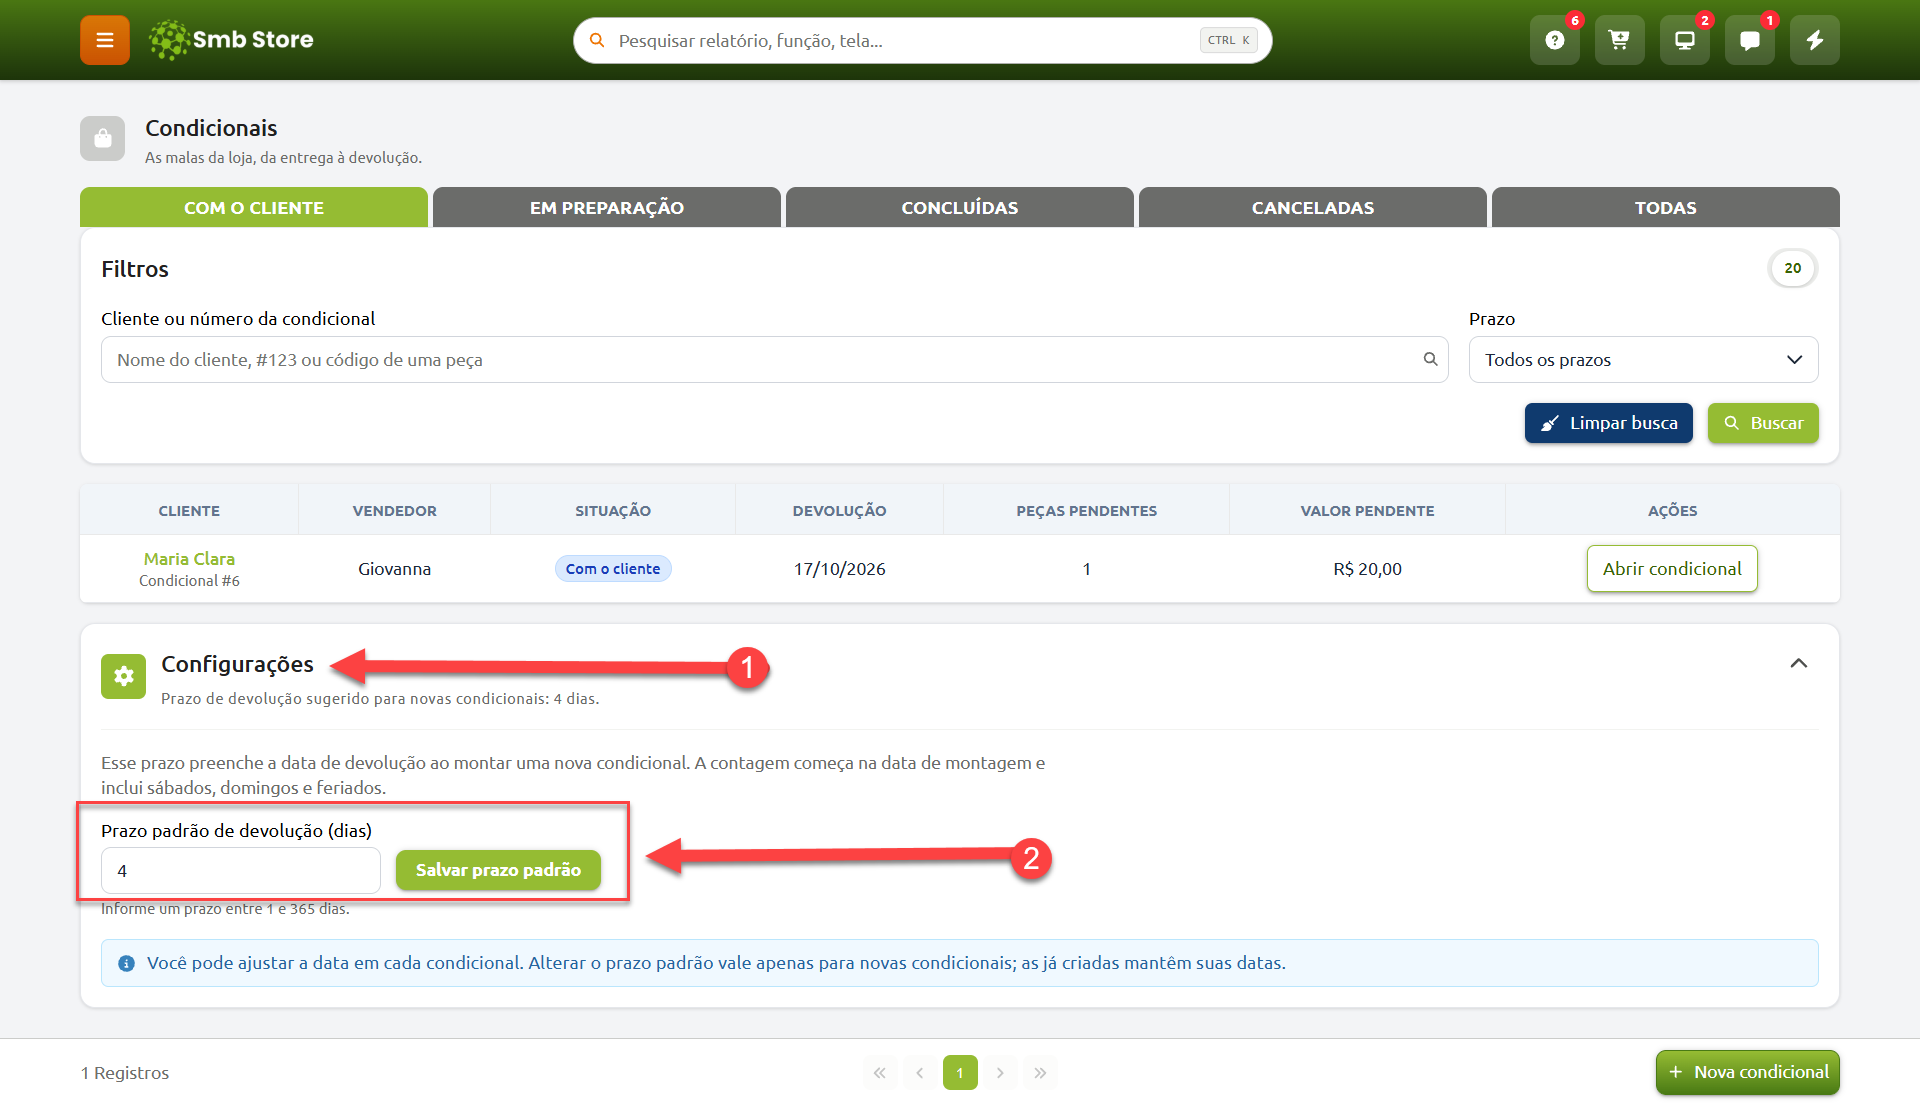The height and width of the screenshot is (1107, 1920).
Task: Switch to COM O CLIENTE tab
Action: click(x=254, y=207)
